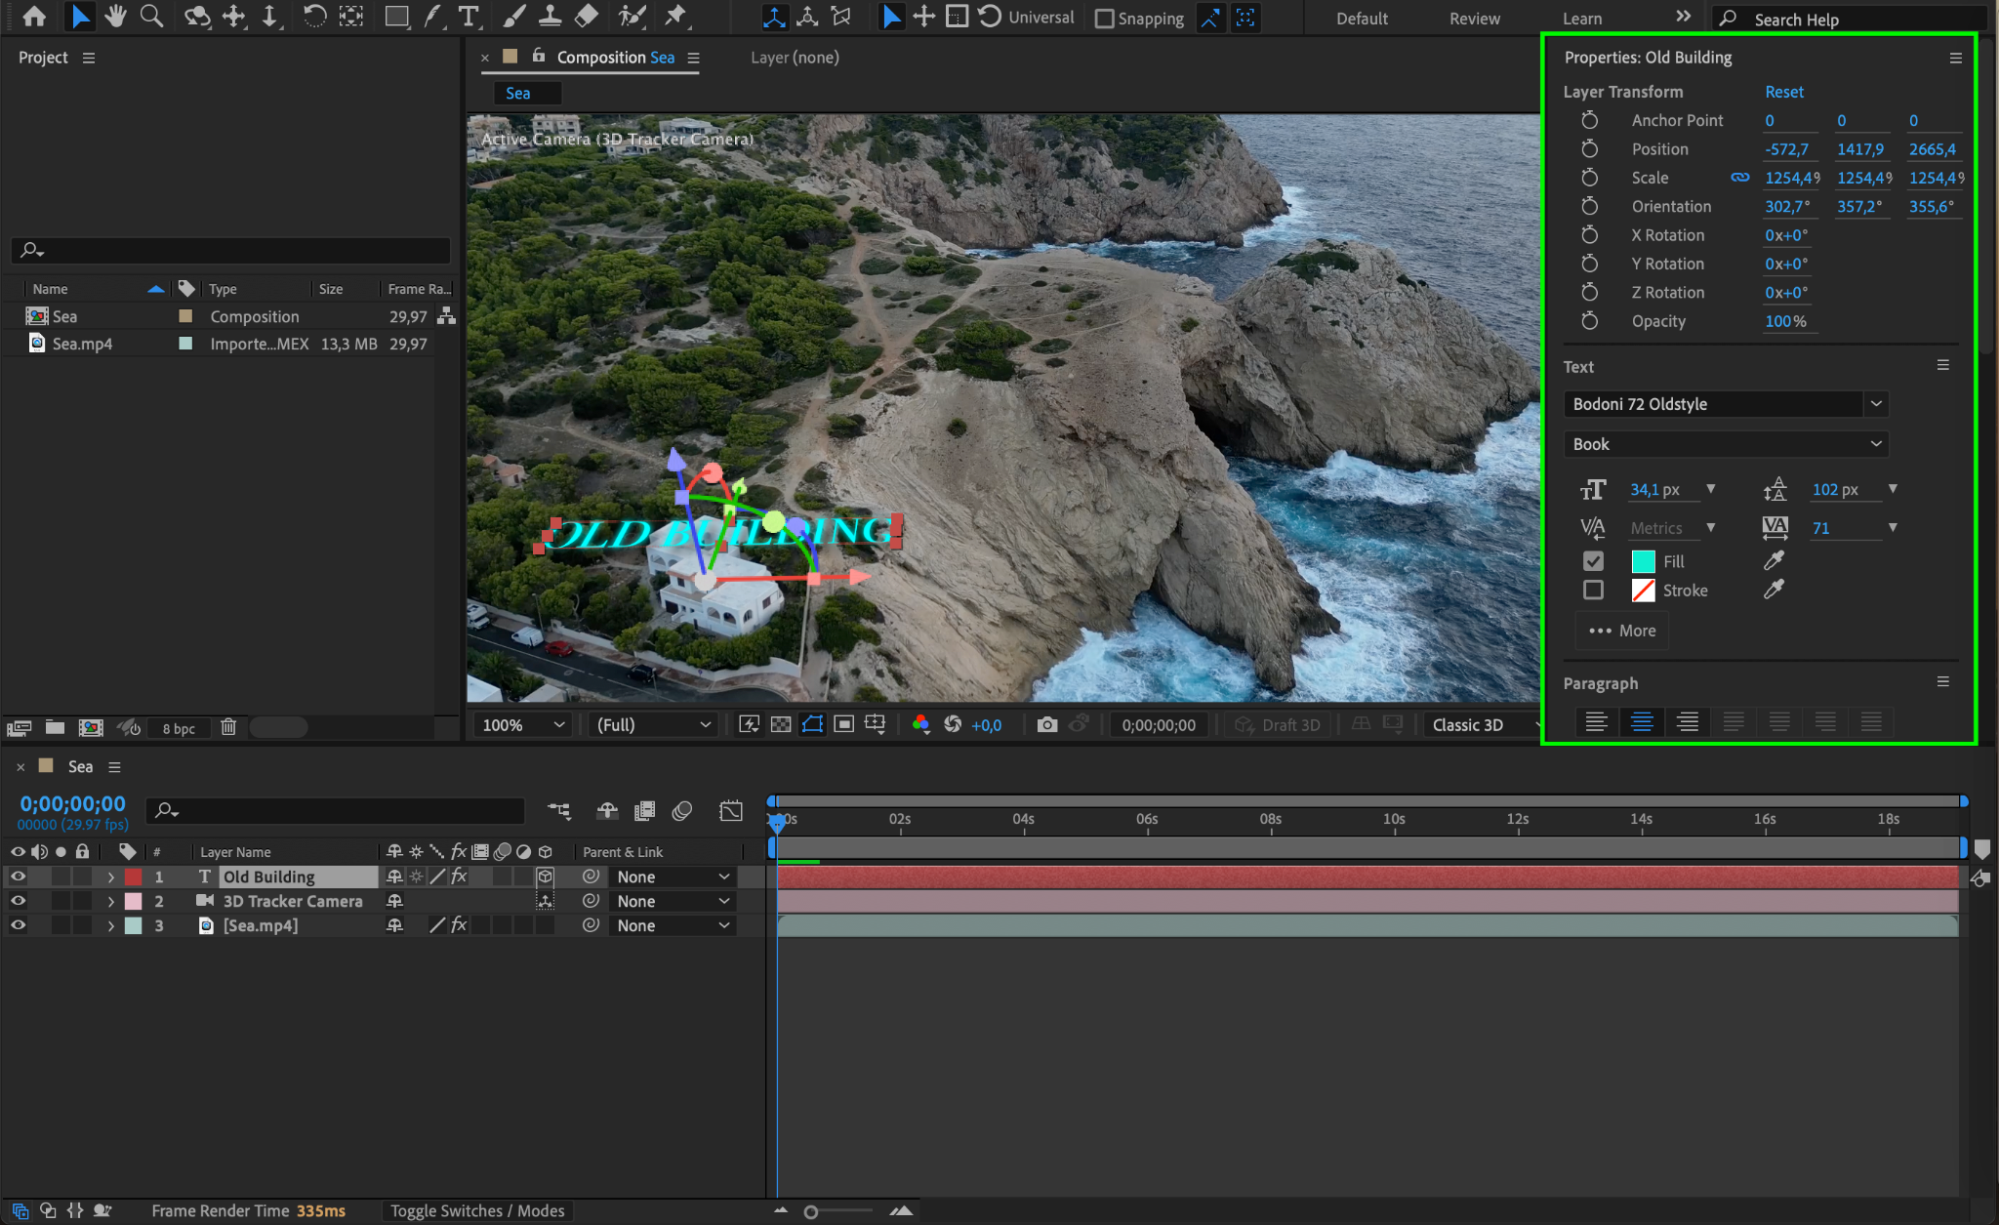Expand the Old Building layer properties
The image size is (1999, 1225).
[111, 877]
